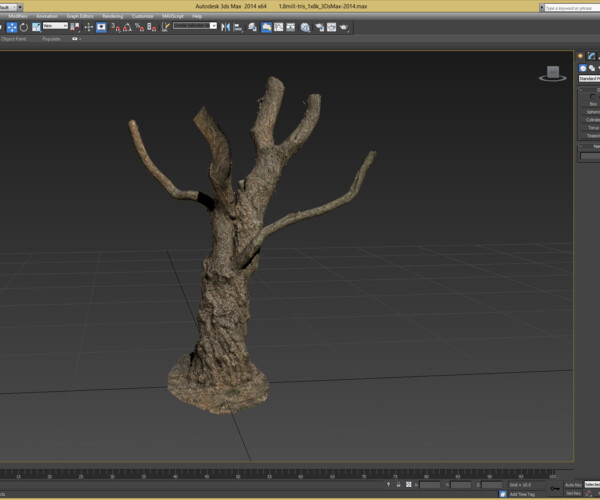Select Geometry category icon
The image size is (600, 500).
(583, 68)
